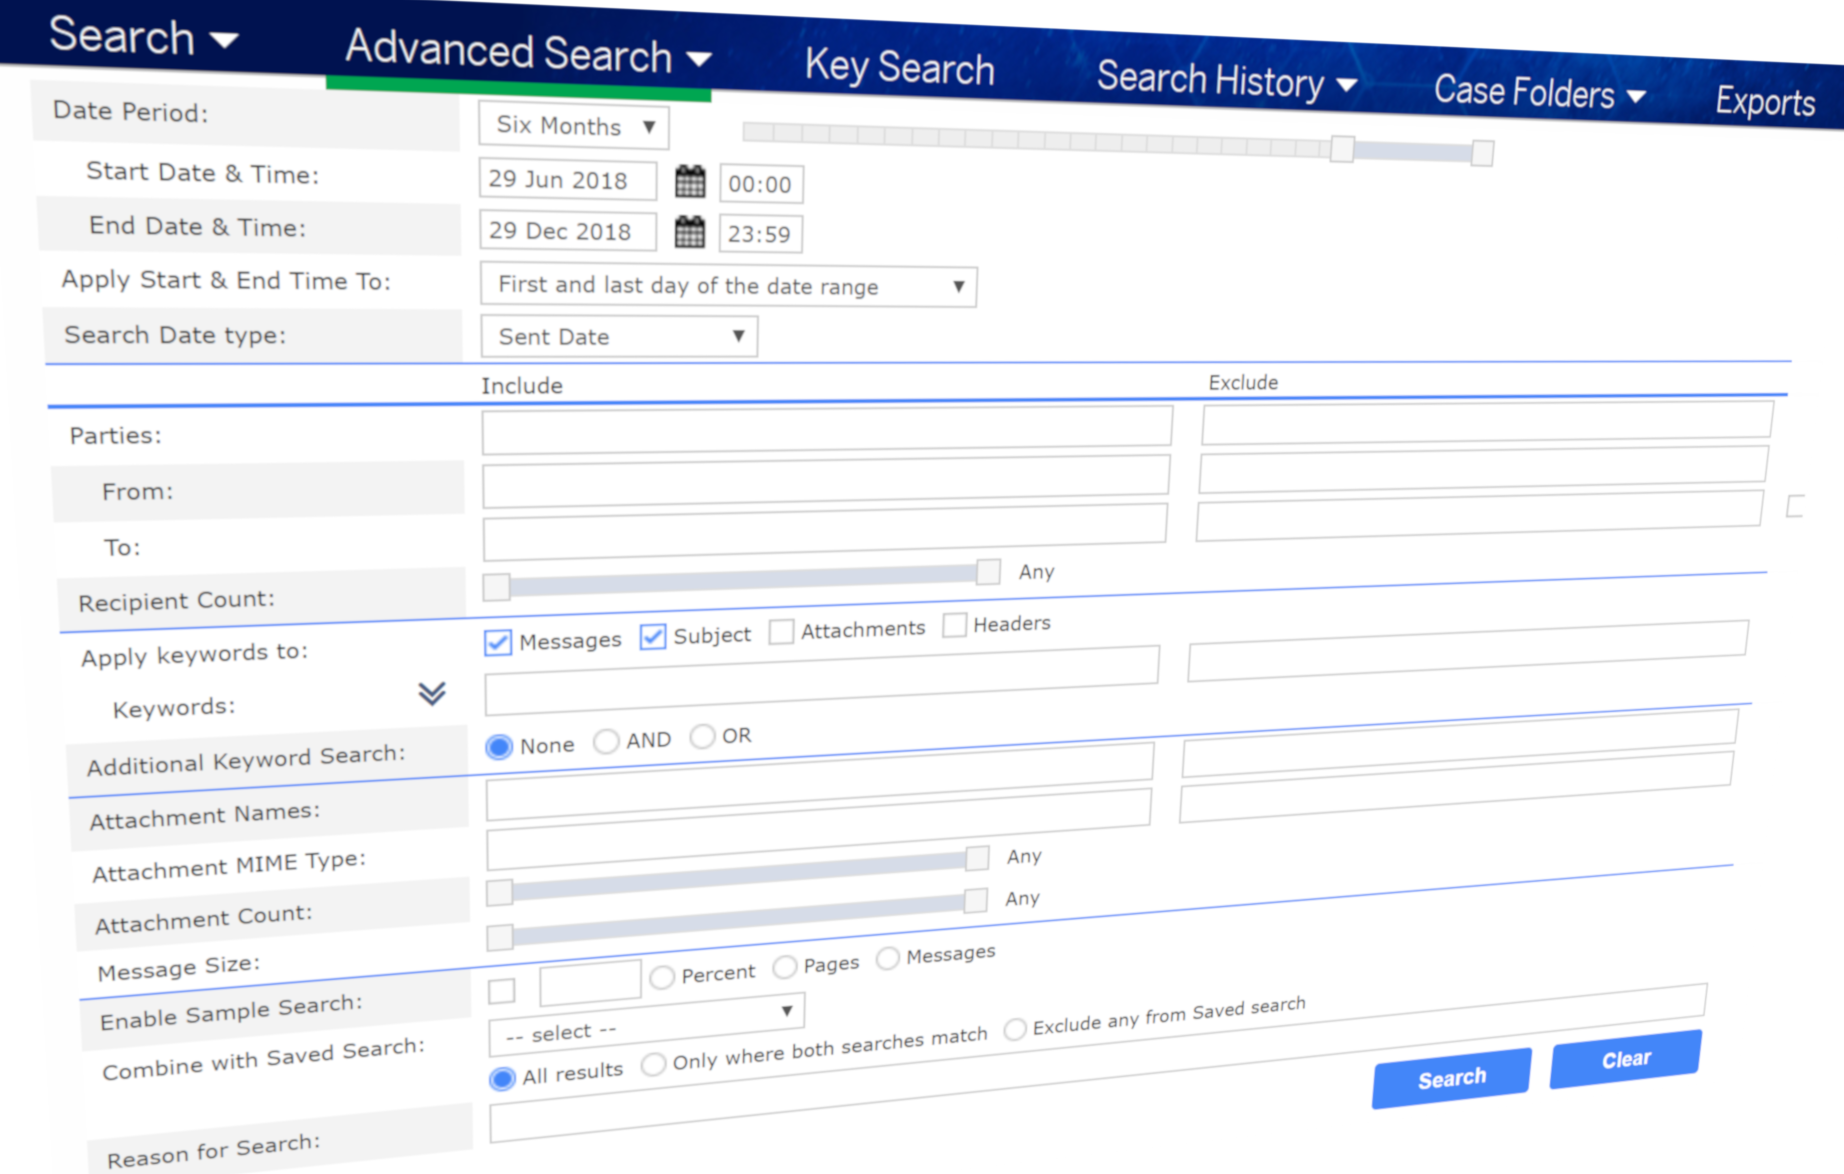Open the Search History menu
The width and height of the screenshot is (1844, 1174).
1227,80
